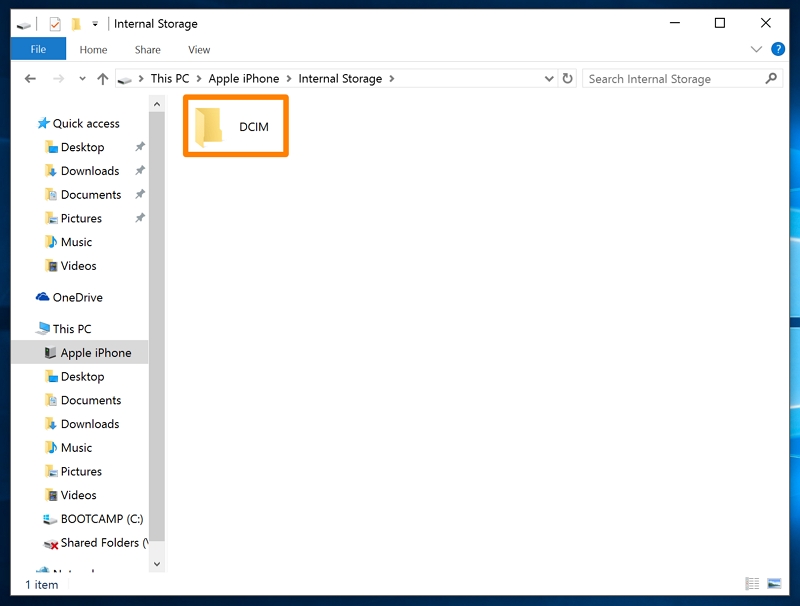Click the Help question mark icon

(x=778, y=49)
